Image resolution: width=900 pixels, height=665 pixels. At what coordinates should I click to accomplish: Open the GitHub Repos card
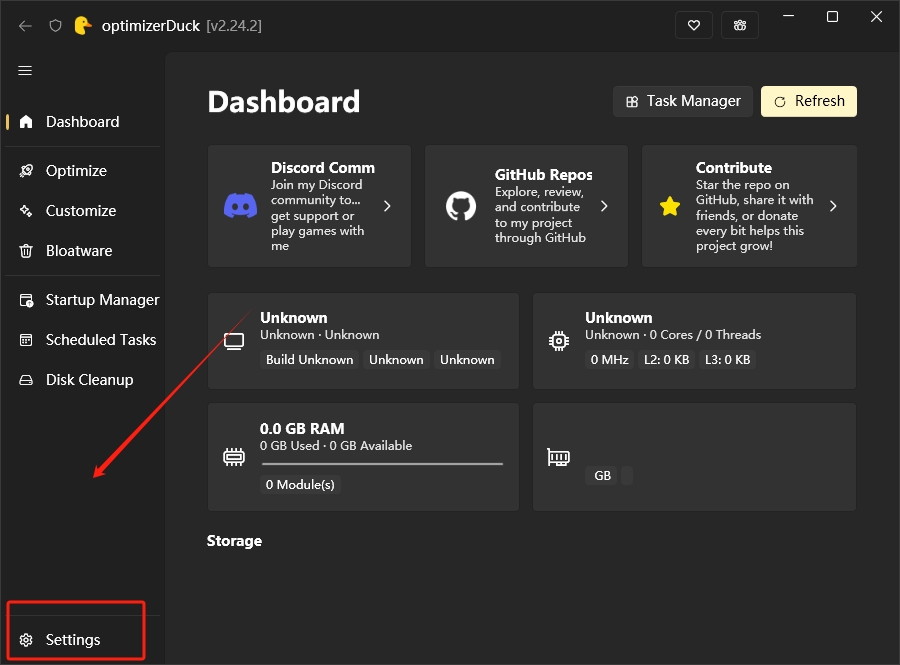coord(526,206)
